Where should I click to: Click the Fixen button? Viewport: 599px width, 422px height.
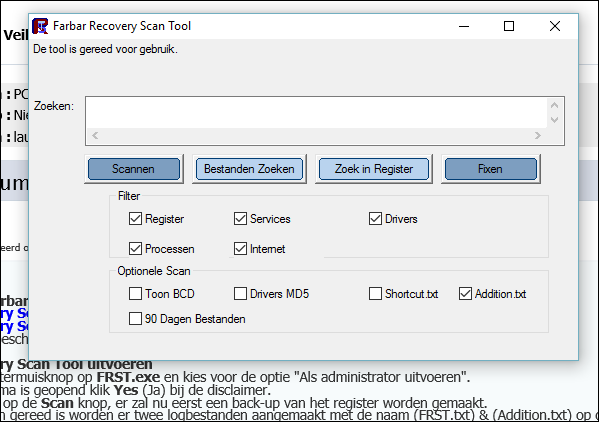(x=491, y=169)
